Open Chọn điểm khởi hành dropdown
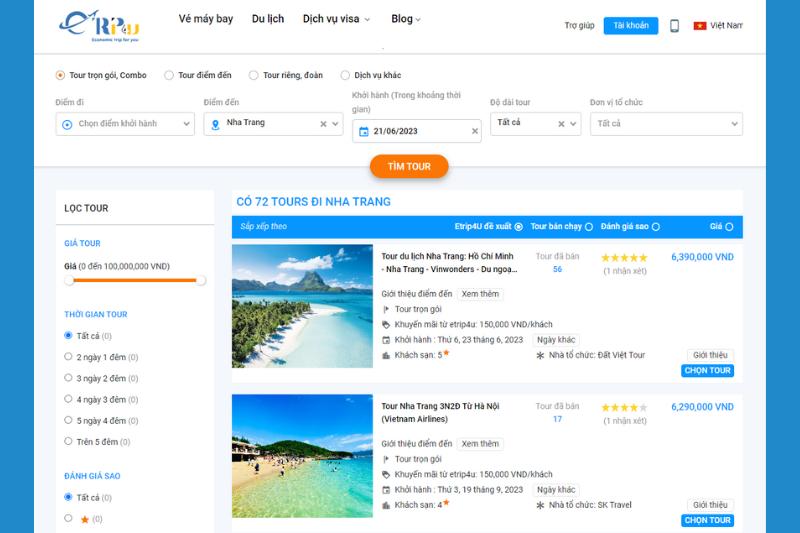 tap(125, 124)
